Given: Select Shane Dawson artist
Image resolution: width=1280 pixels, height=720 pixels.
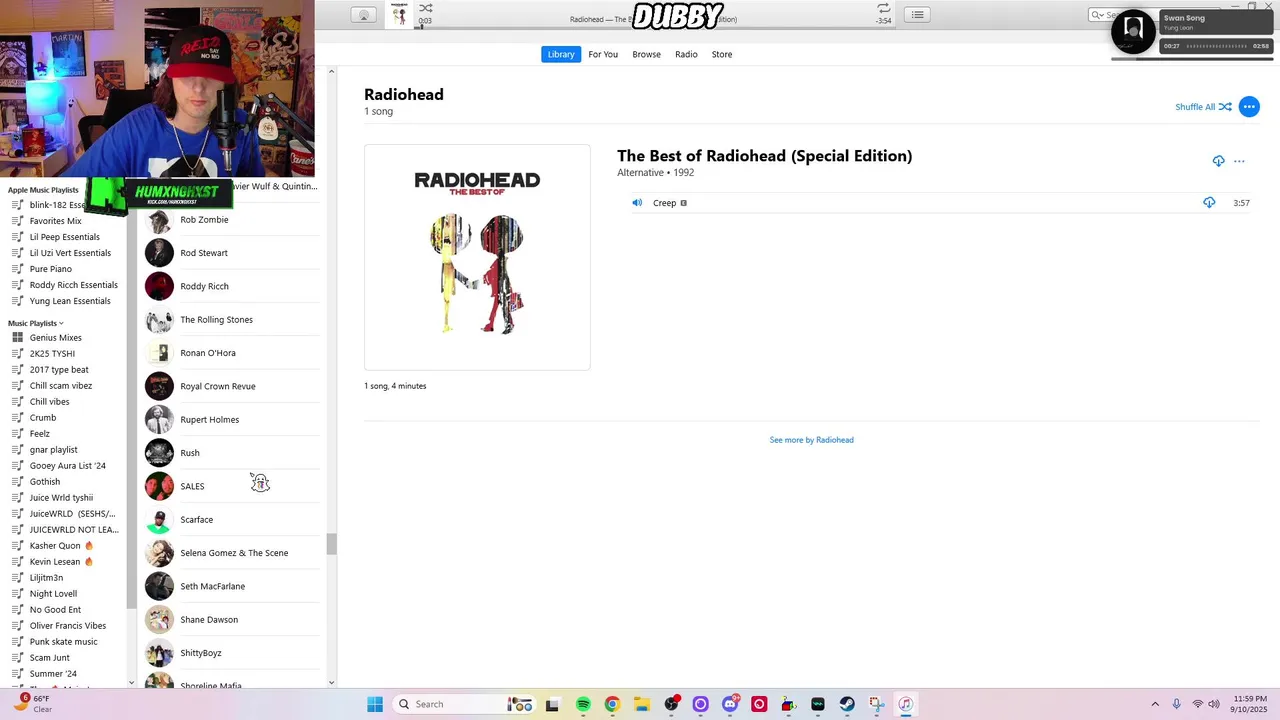Looking at the screenshot, I should point(232,620).
